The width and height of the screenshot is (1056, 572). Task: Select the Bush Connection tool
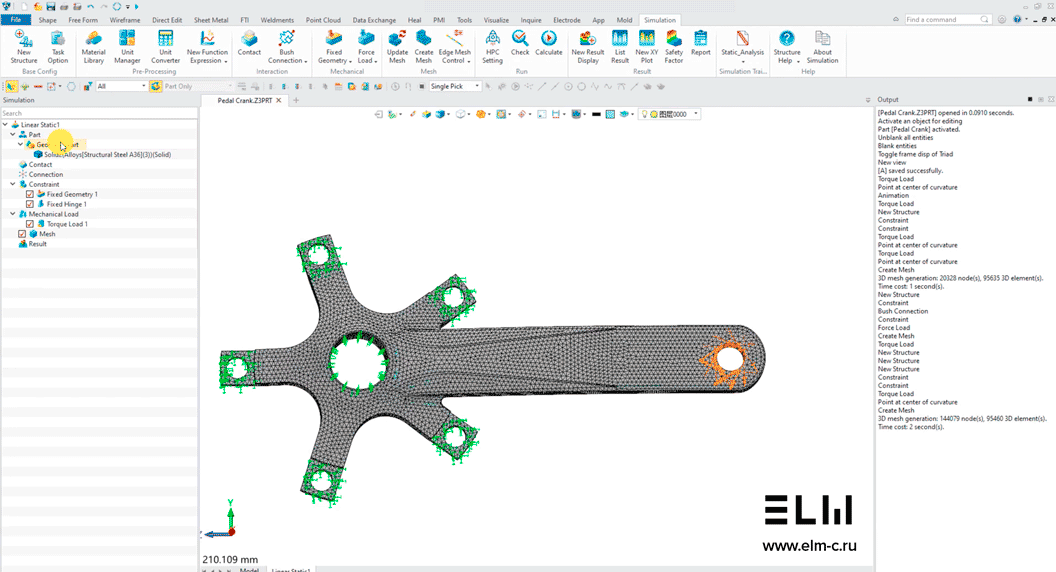pos(287,47)
